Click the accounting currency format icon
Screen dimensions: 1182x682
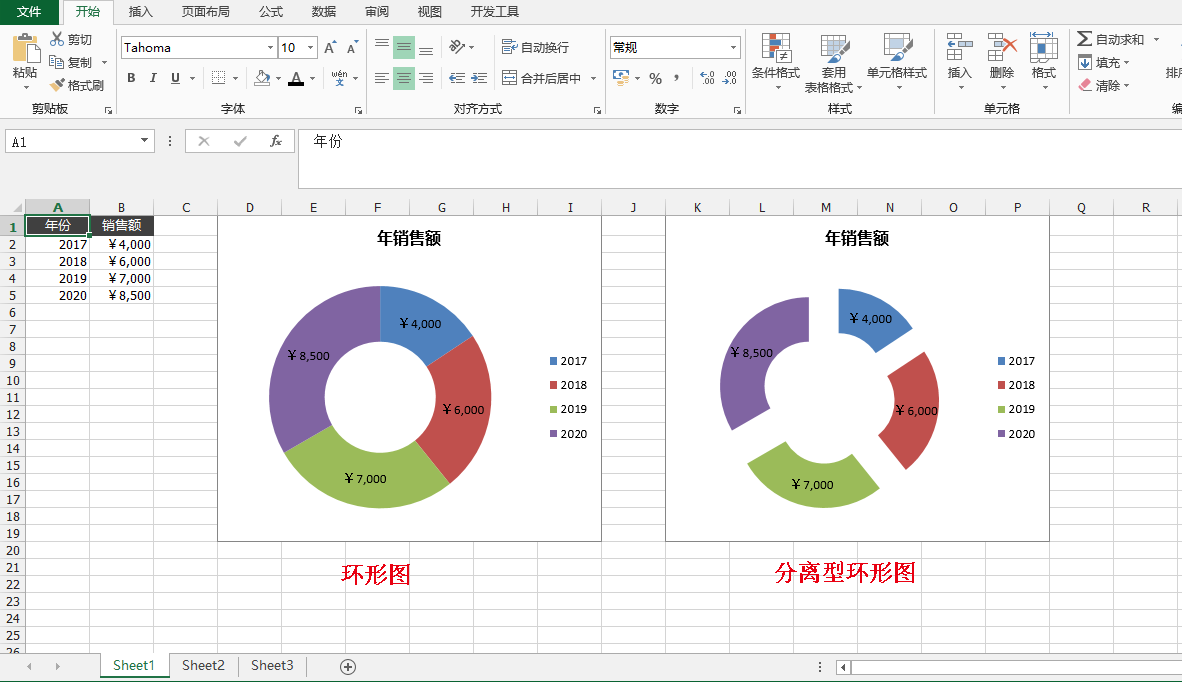tap(621, 78)
